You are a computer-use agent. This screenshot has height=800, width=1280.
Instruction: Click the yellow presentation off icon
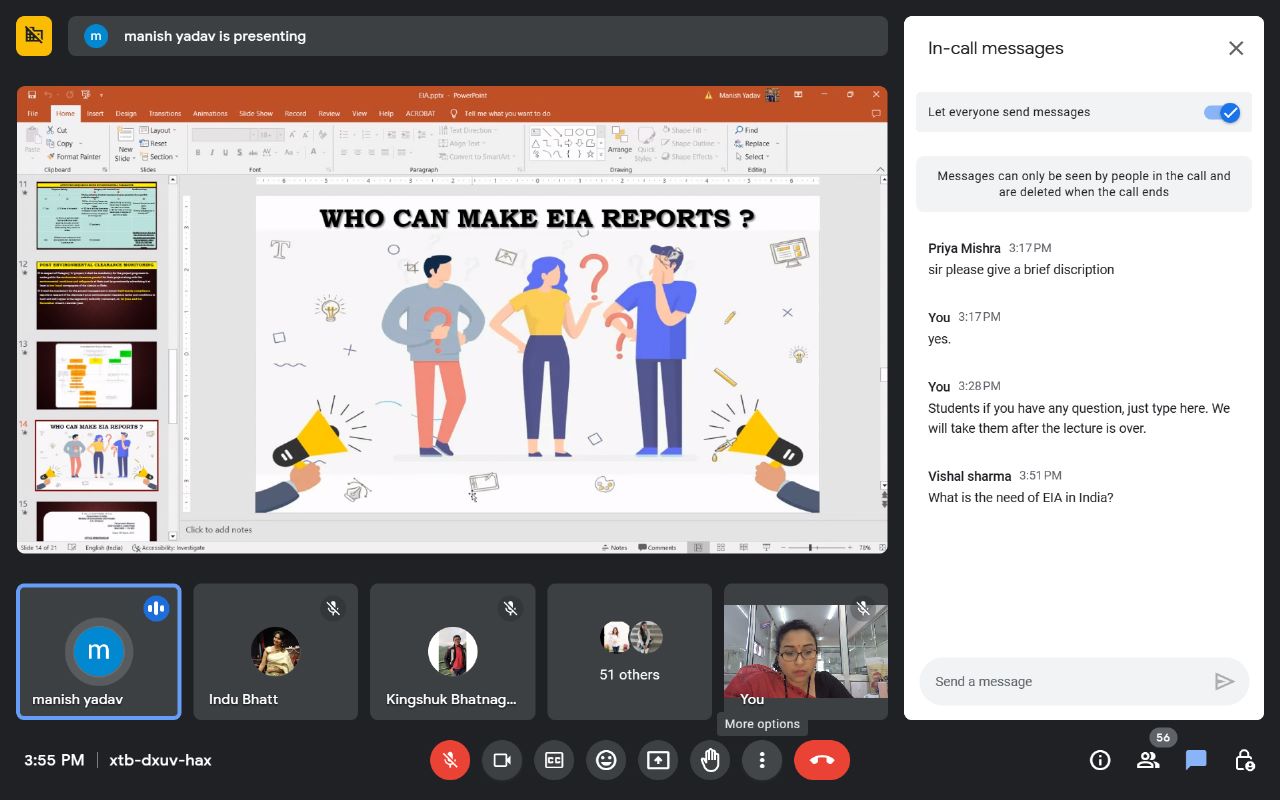click(x=34, y=36)
